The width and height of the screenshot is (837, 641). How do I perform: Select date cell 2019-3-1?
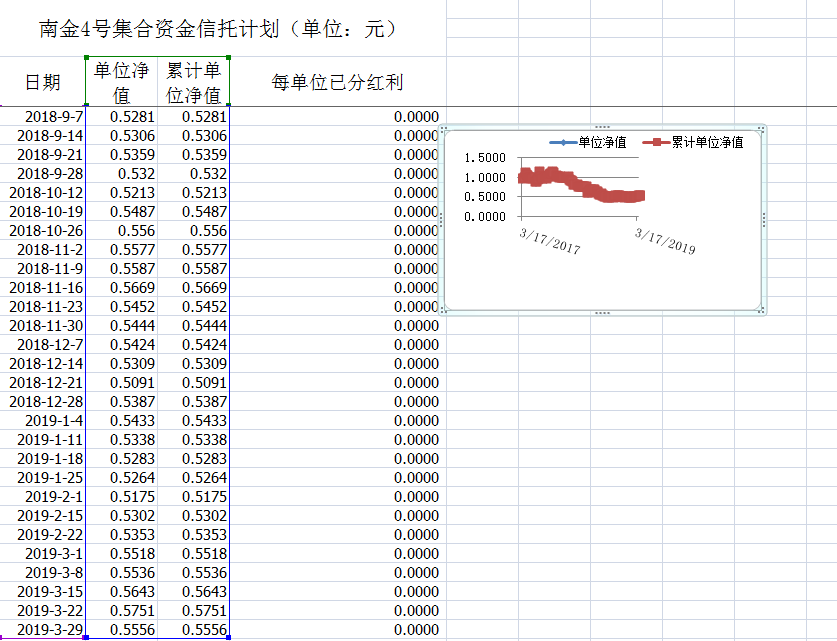click(x=43, y=553)
